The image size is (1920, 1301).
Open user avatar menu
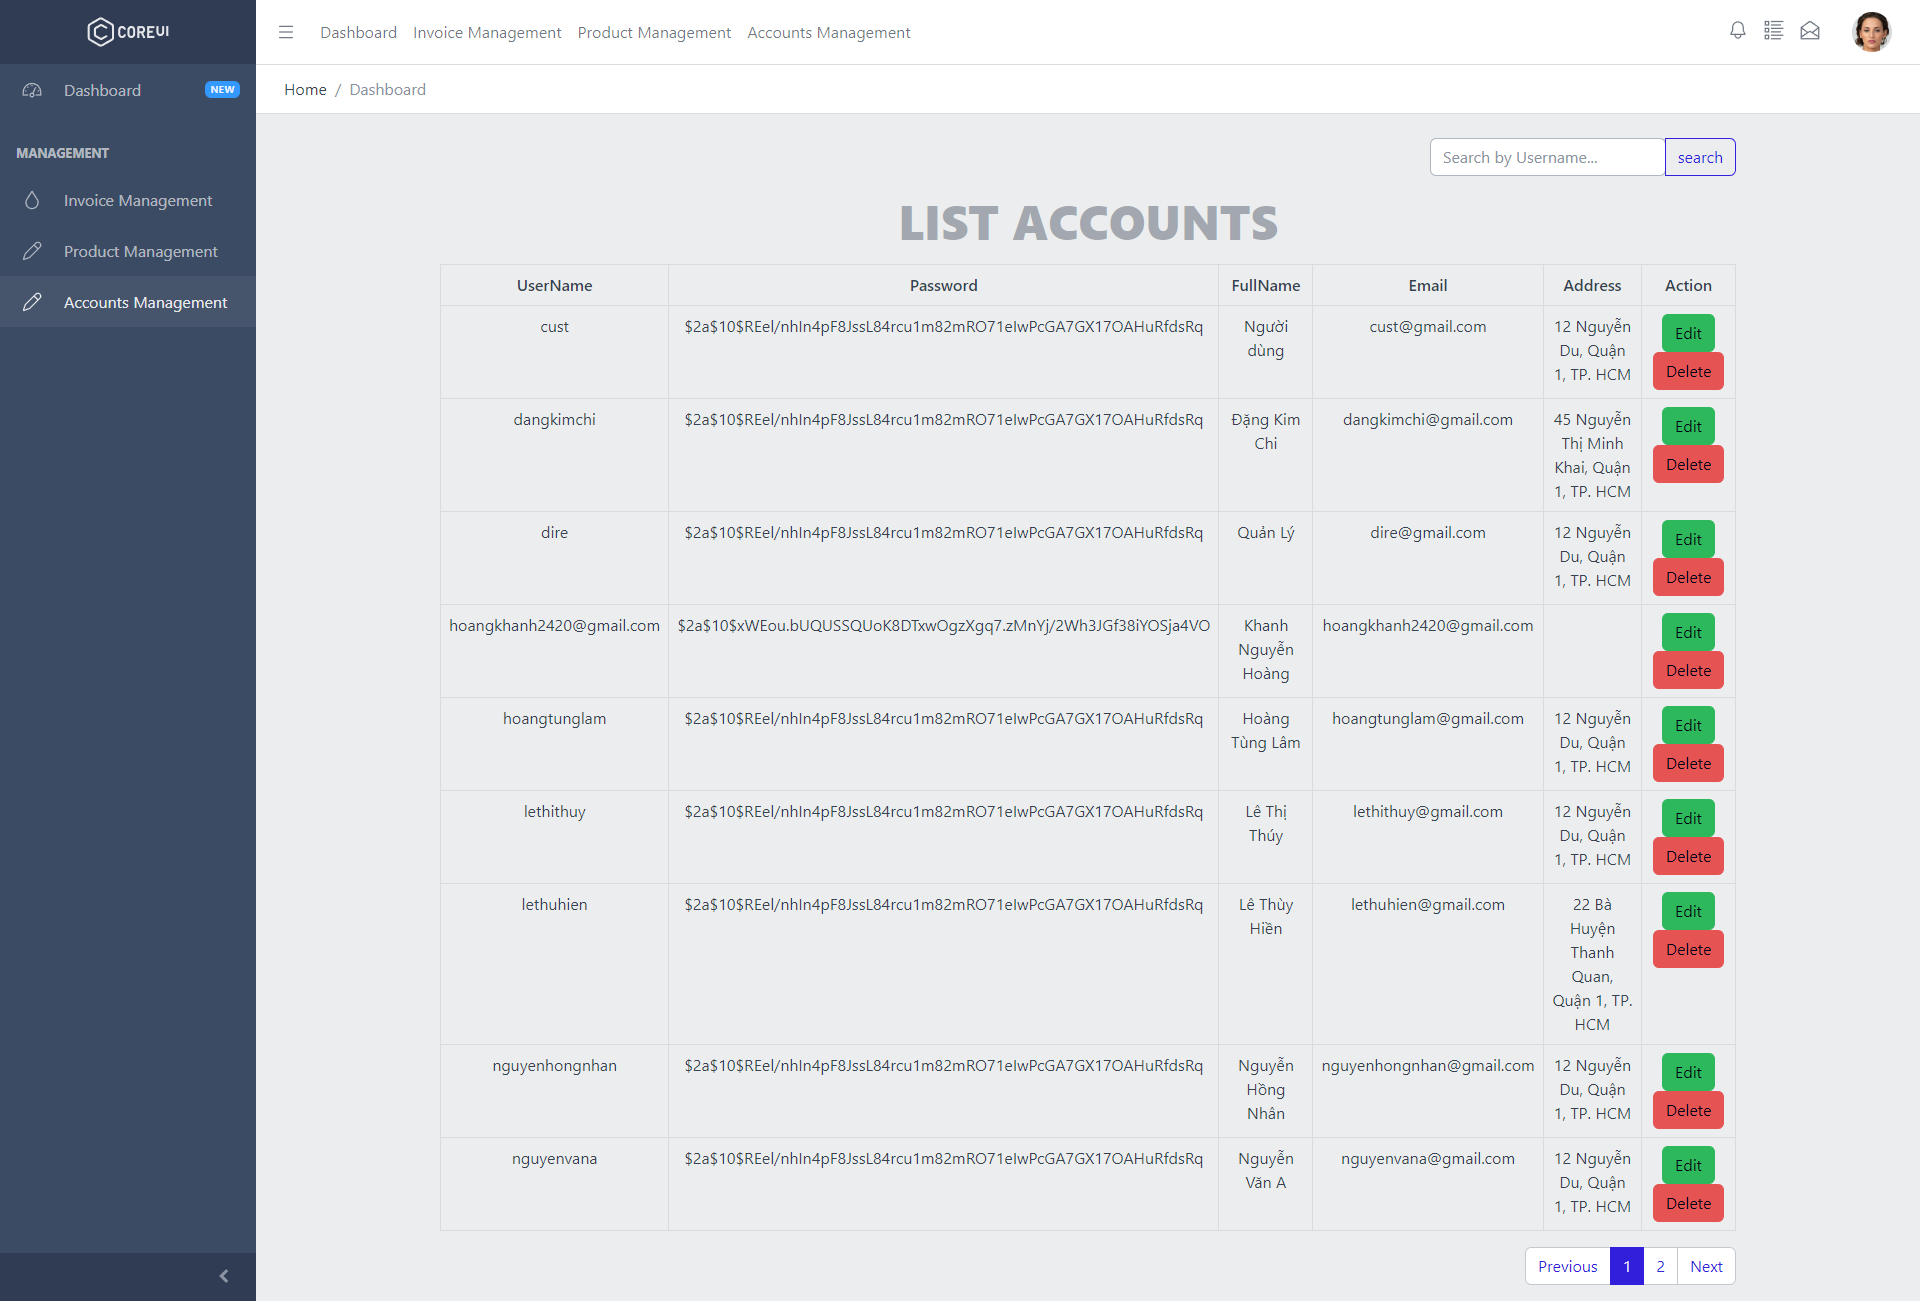click(1871, 32)
